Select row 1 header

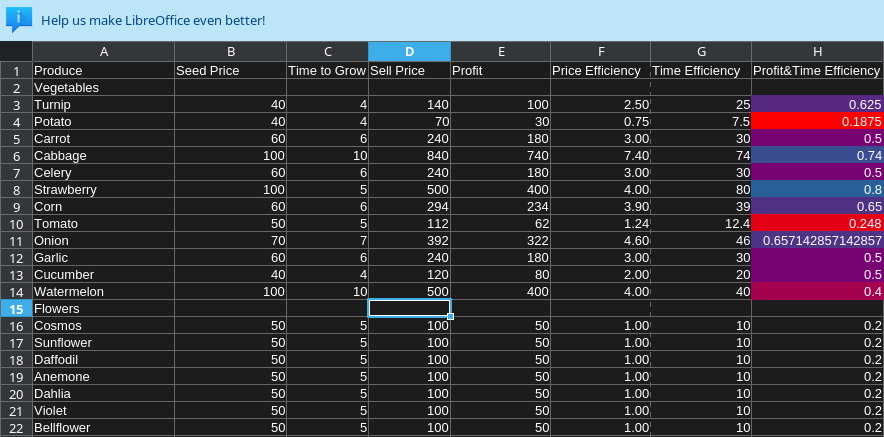point(16,71)
